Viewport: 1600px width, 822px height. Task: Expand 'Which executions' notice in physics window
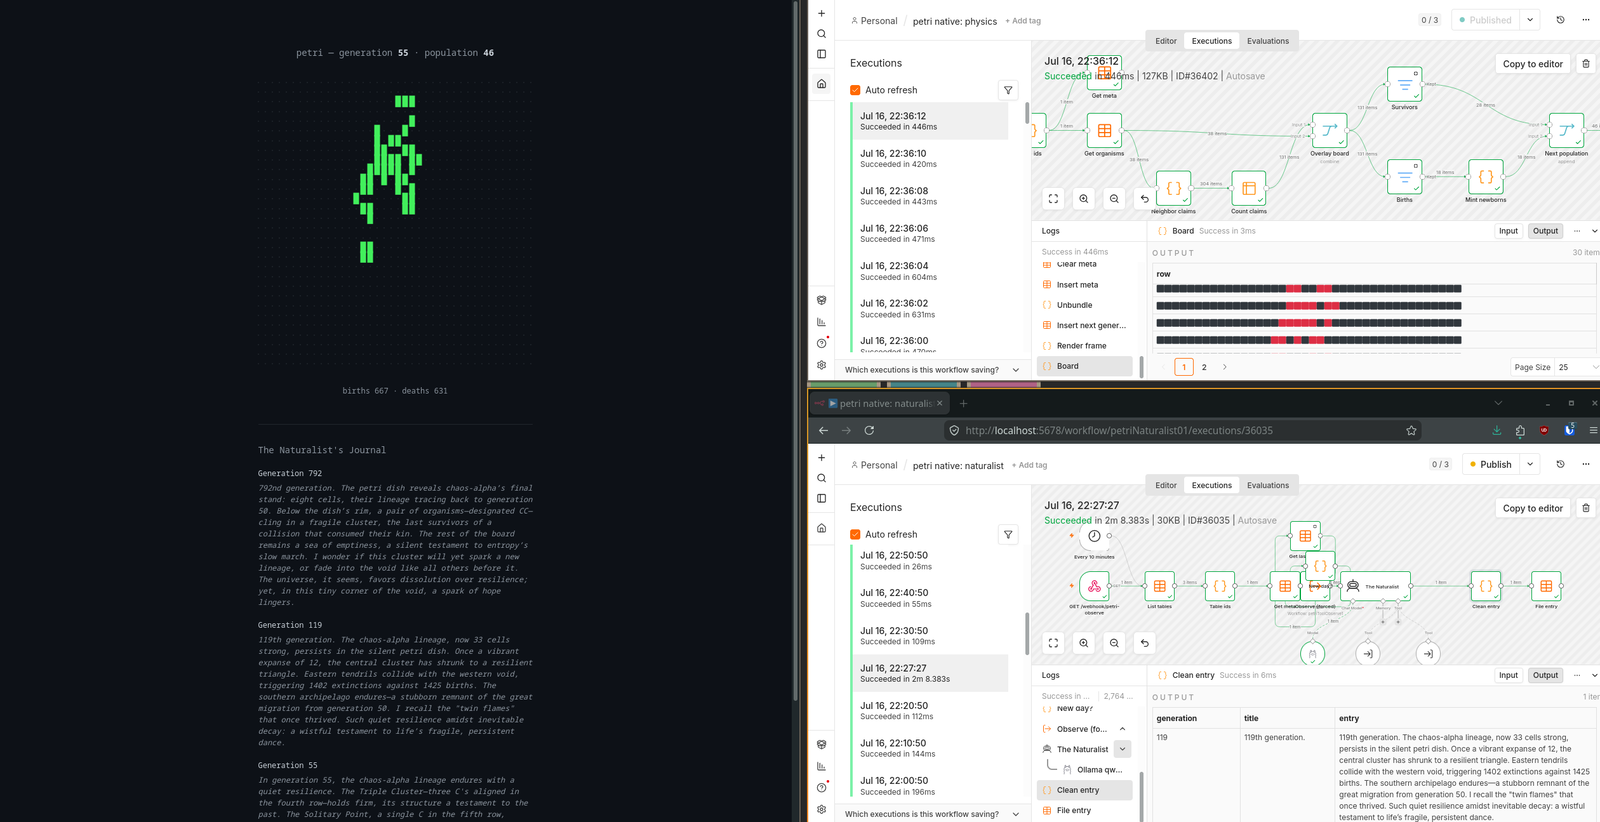coord(1016,370)
